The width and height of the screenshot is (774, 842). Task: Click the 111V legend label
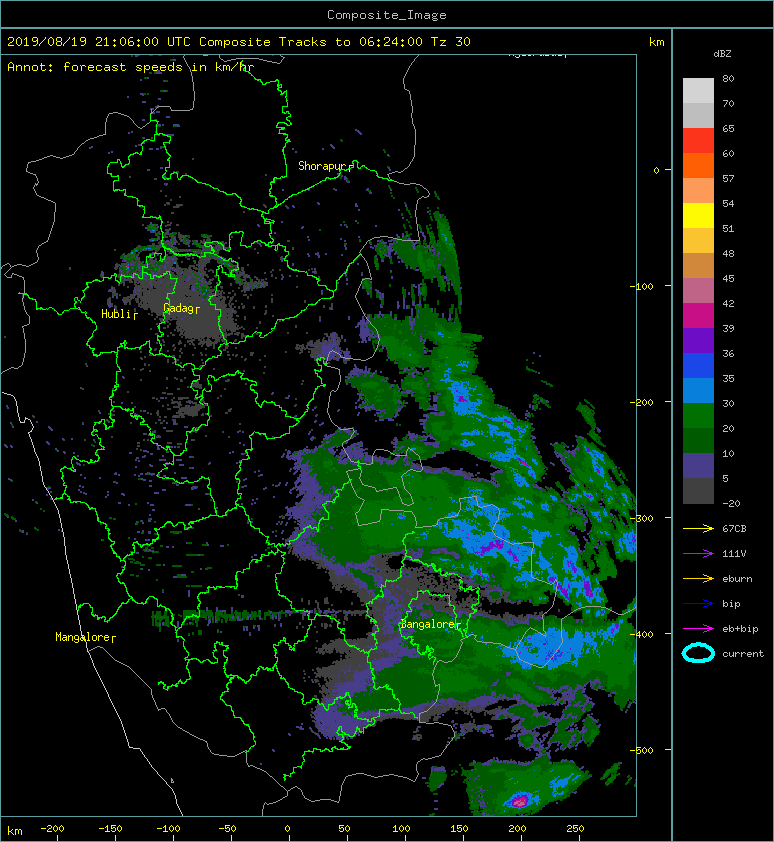click(734, 554)
